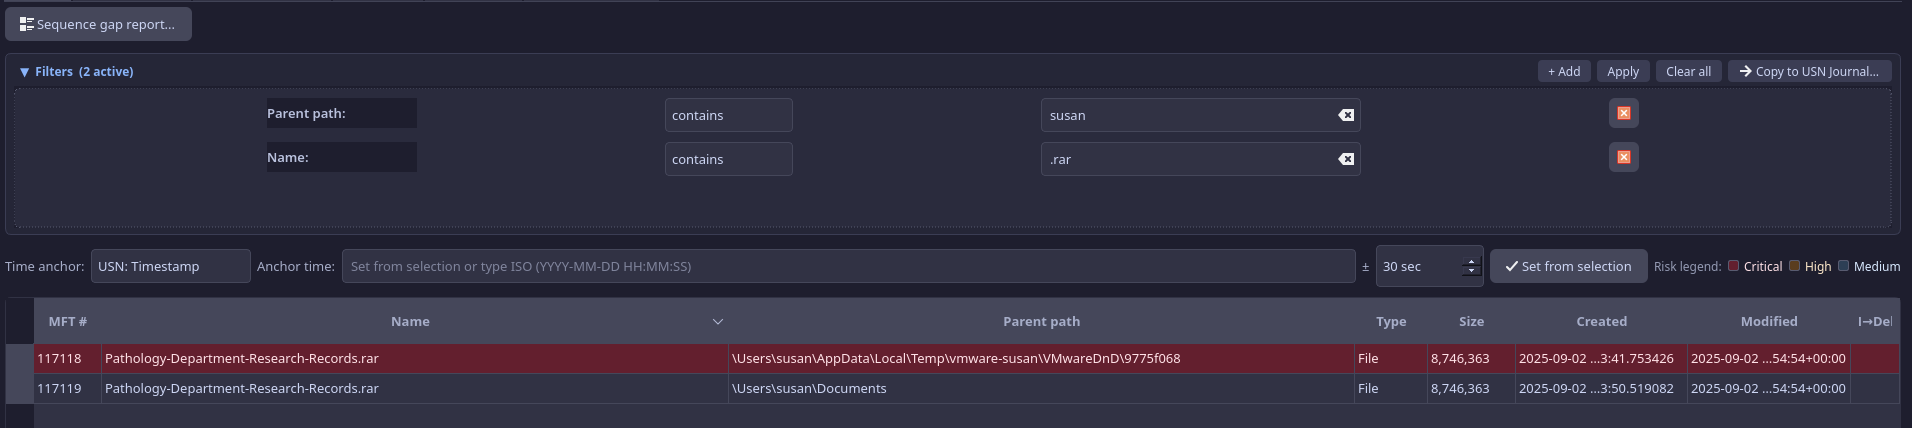Image resolution: width=1912 pixels, height=428 pixels.
Task: Remove the Name filter row
Action: pyautogui.click(x=1623, y=158)
